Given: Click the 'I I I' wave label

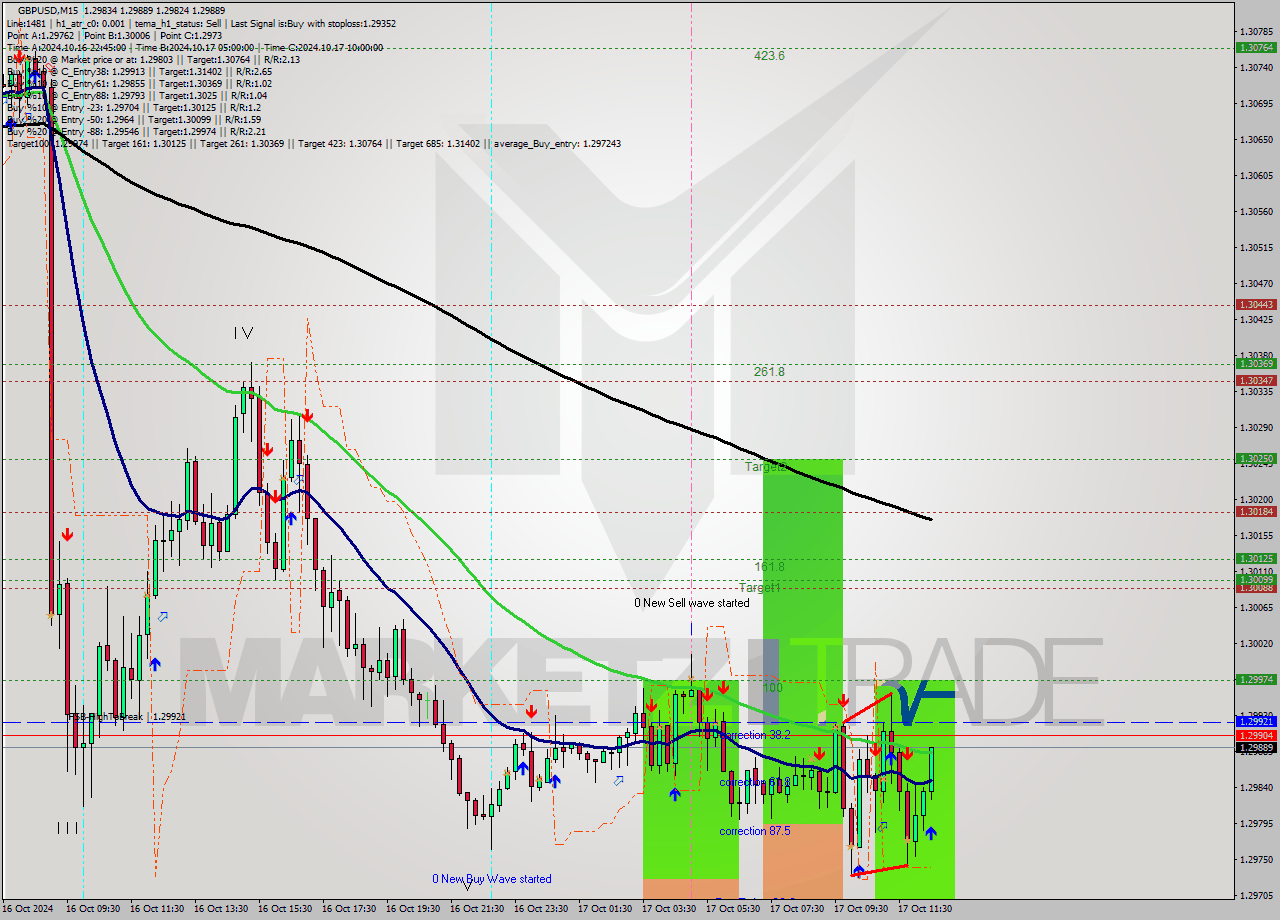Looking at the screenshot, I should (x=67, y=827).
